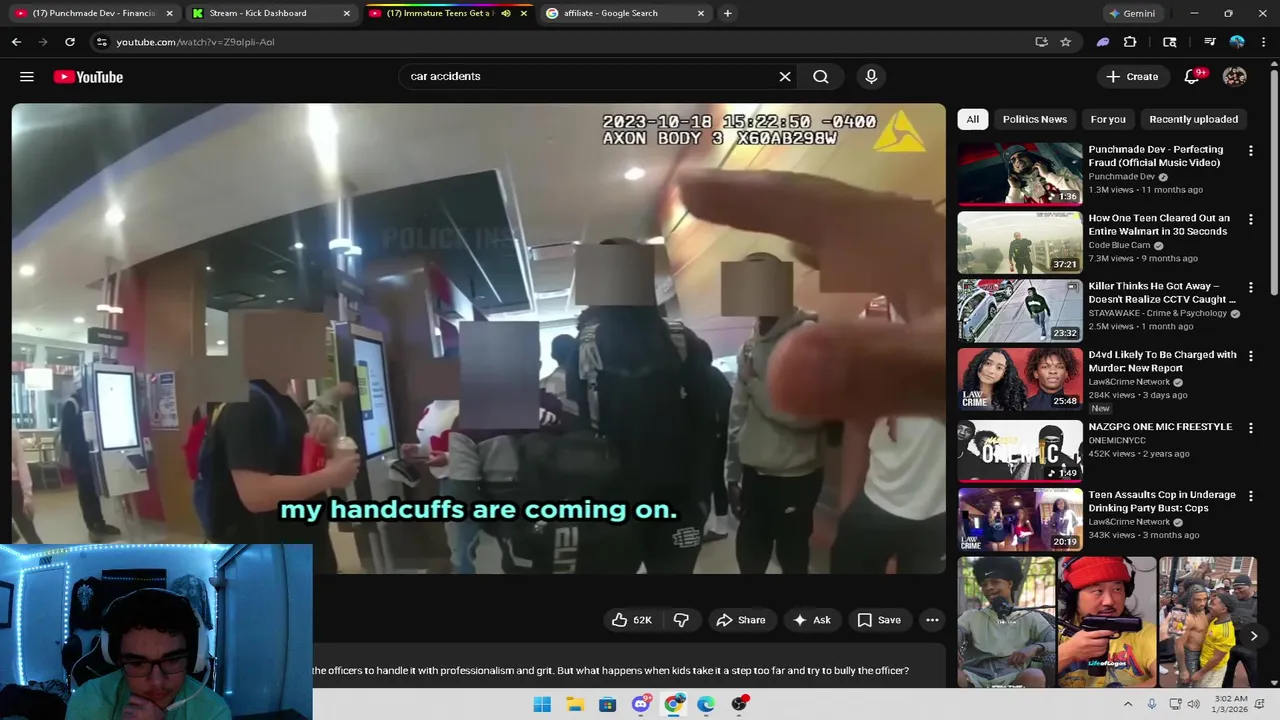The height and width of the screenshot is (720, 1280).
Task: Select the Politics News filter chip
Action: (x=1035, y=119)
